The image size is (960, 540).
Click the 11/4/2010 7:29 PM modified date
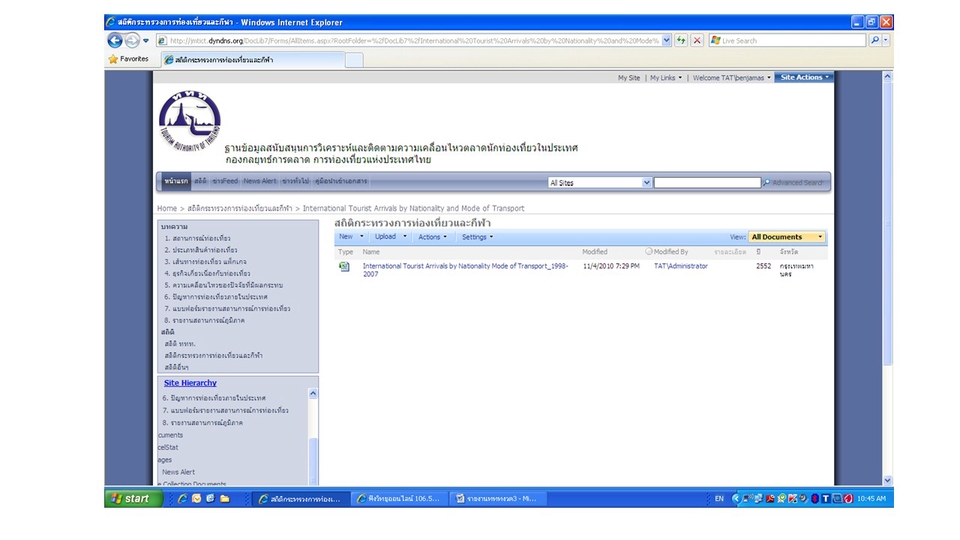611,266
